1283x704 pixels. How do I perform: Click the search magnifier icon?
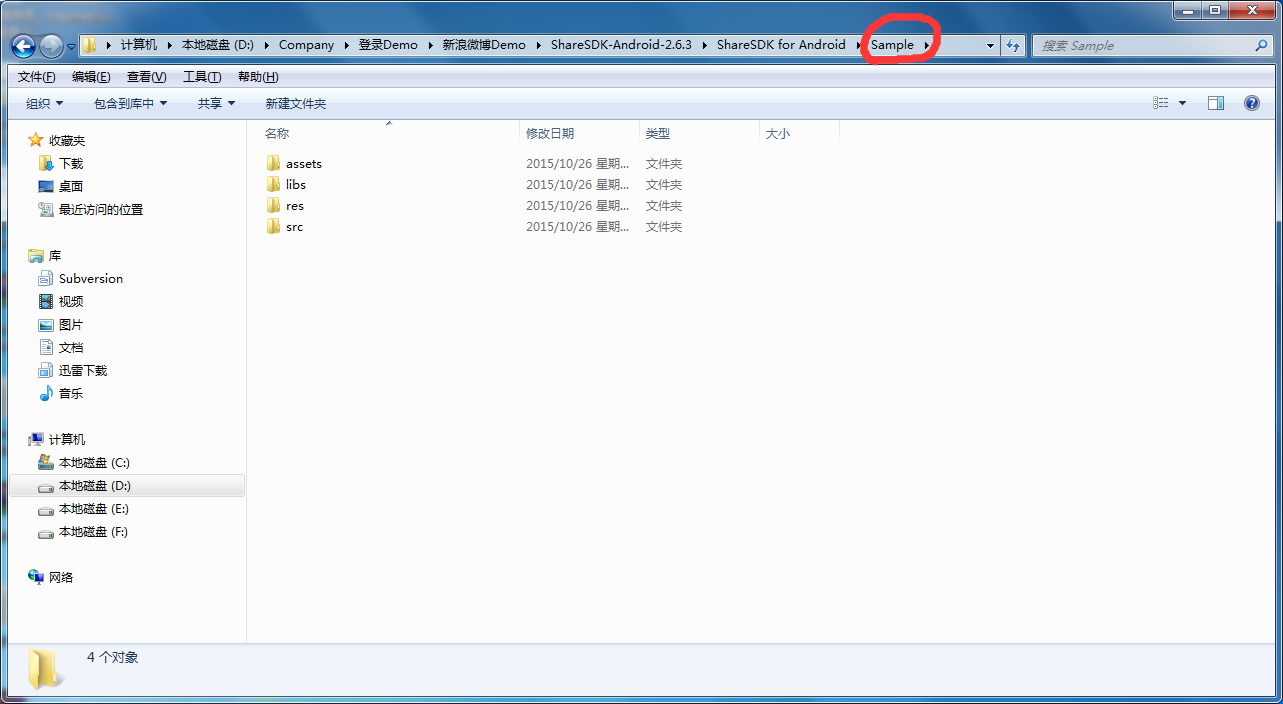click(x=1262, y=45)
